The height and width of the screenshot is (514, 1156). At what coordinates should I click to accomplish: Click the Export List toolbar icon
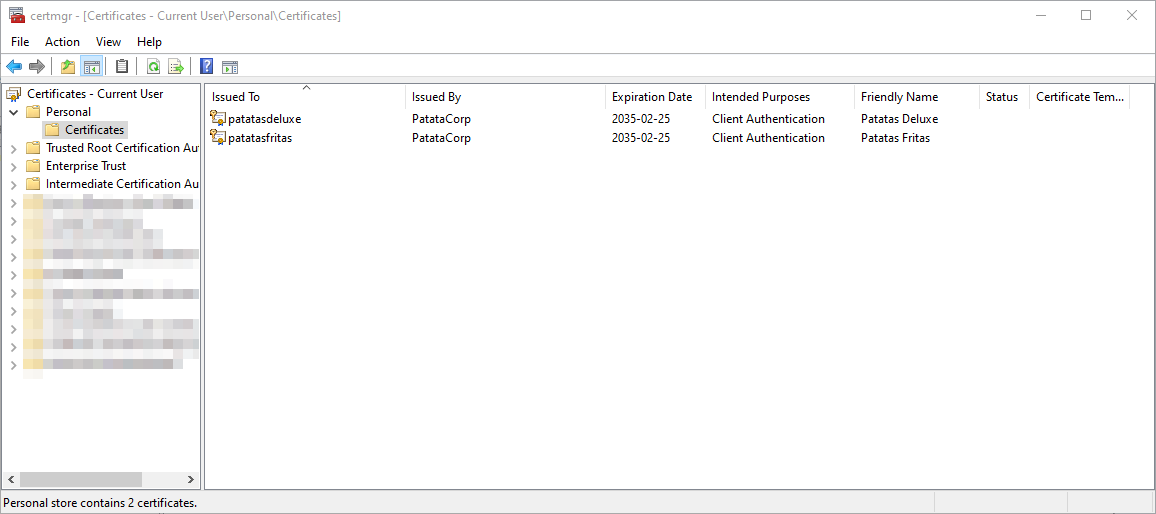click(x=176, y=67)
